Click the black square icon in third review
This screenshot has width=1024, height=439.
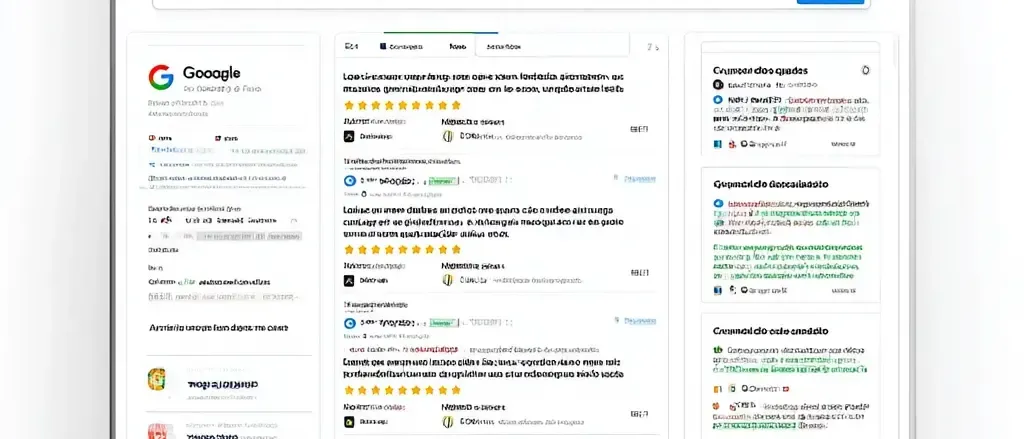[349, 422]
